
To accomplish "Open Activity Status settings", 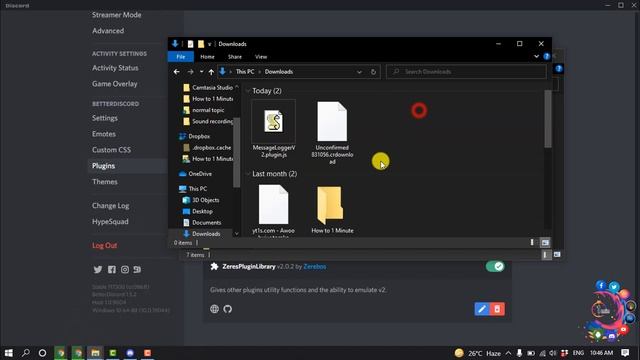I will pos(115,68).
